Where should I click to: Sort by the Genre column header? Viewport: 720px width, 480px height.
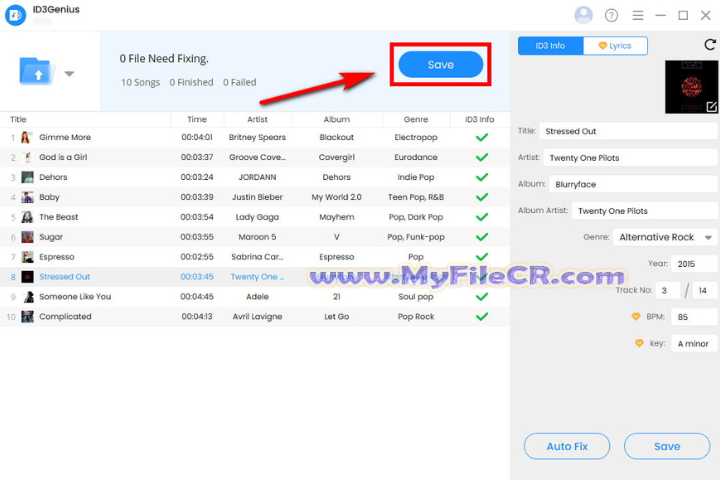click(416, 119)
